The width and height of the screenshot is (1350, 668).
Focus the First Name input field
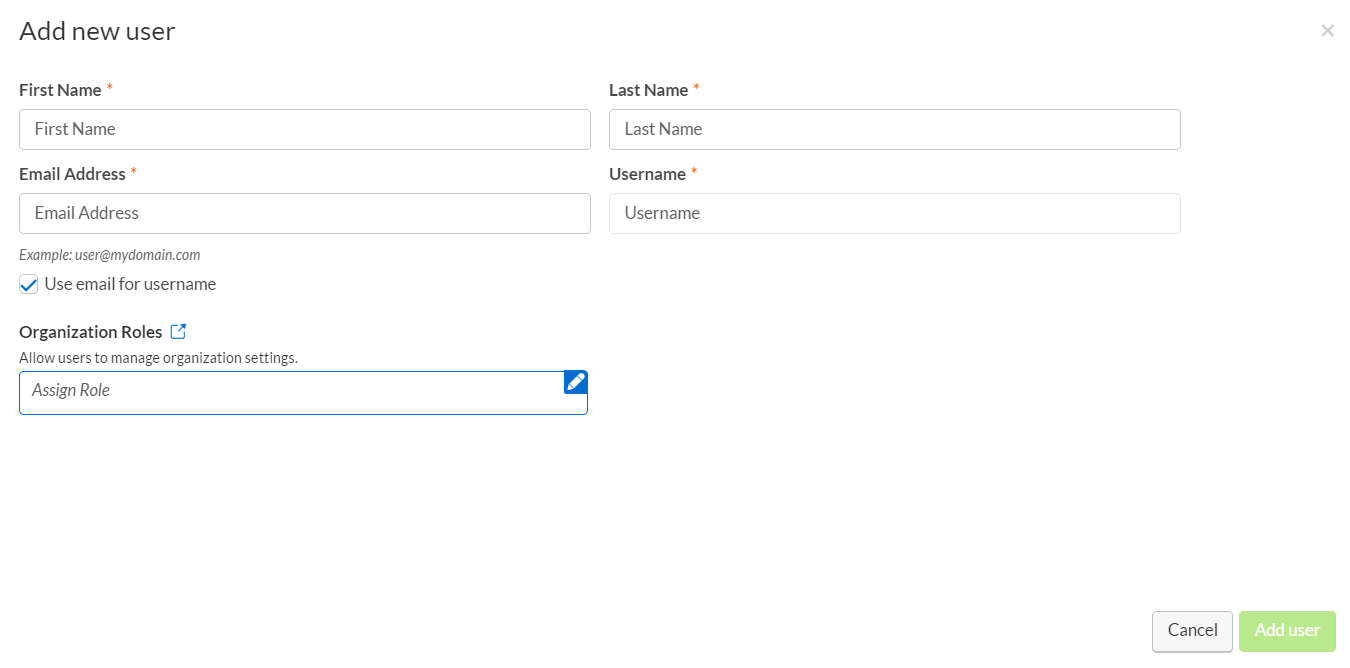304,129
